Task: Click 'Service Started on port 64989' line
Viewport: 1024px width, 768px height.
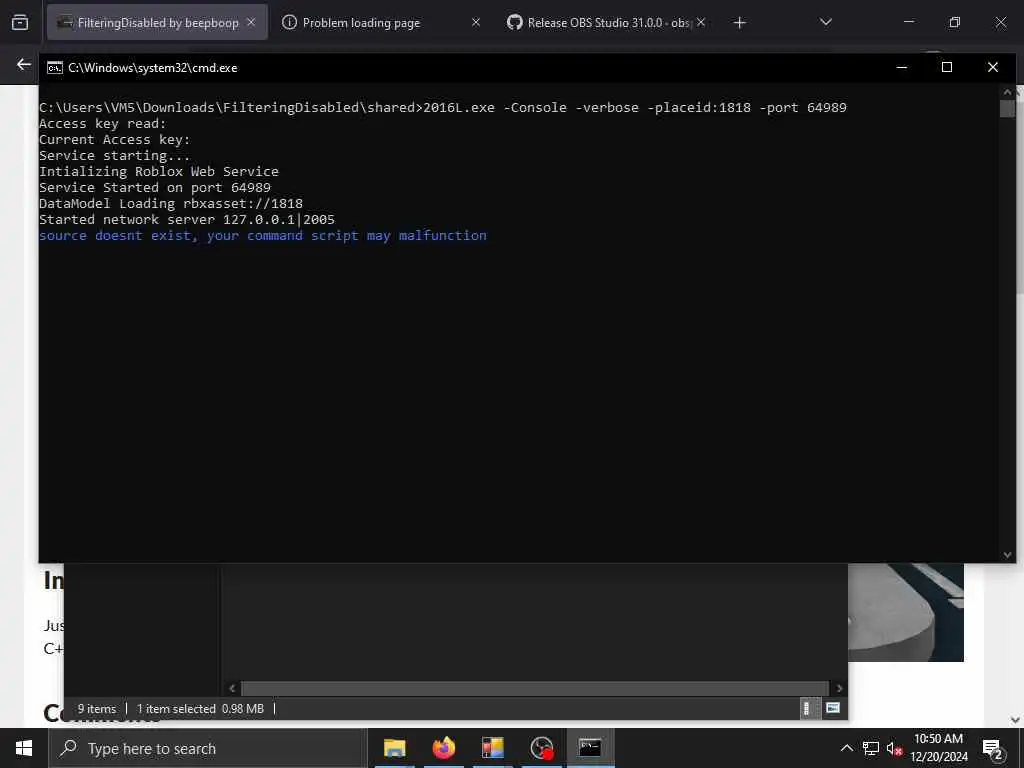Action: pos(155,187)
